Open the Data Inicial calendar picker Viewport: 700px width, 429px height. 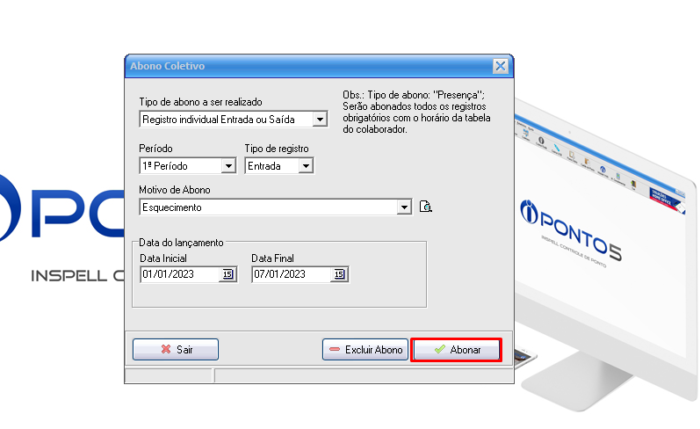228,275
